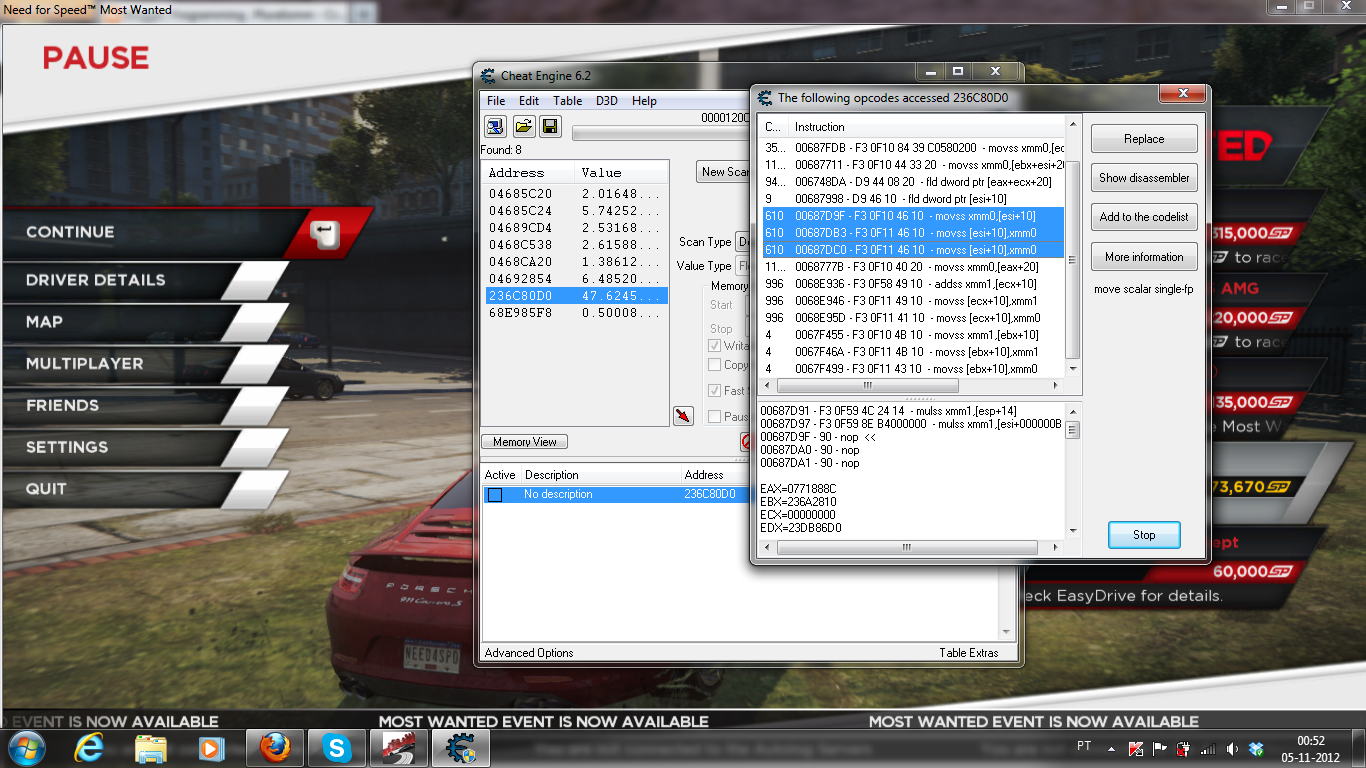The height and width of the screenshot is (768, 1366).
Task: Toggle the Writable checkbox
Action: point(714,345)
